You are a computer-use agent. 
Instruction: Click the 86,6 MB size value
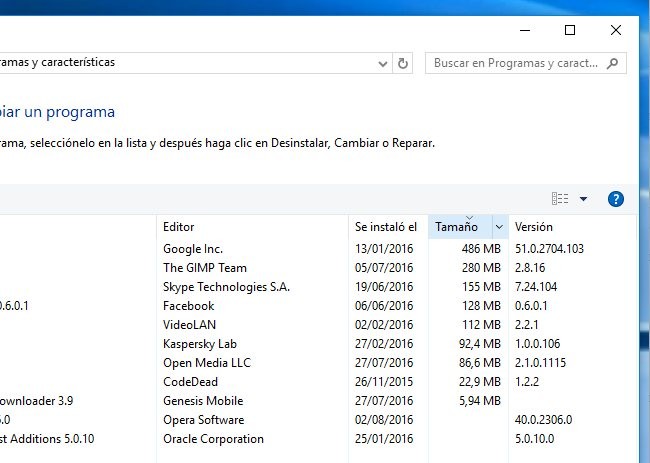[x=480, y=363]
